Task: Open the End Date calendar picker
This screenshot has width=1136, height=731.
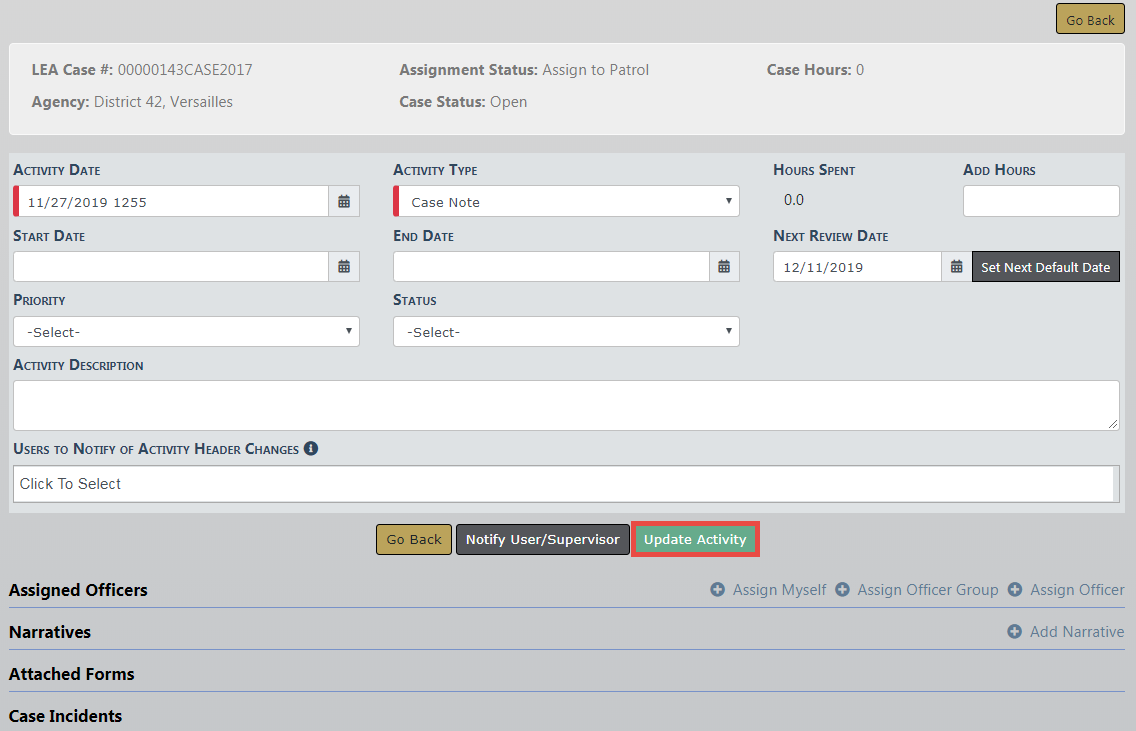Action: click(x=724, y=267)
